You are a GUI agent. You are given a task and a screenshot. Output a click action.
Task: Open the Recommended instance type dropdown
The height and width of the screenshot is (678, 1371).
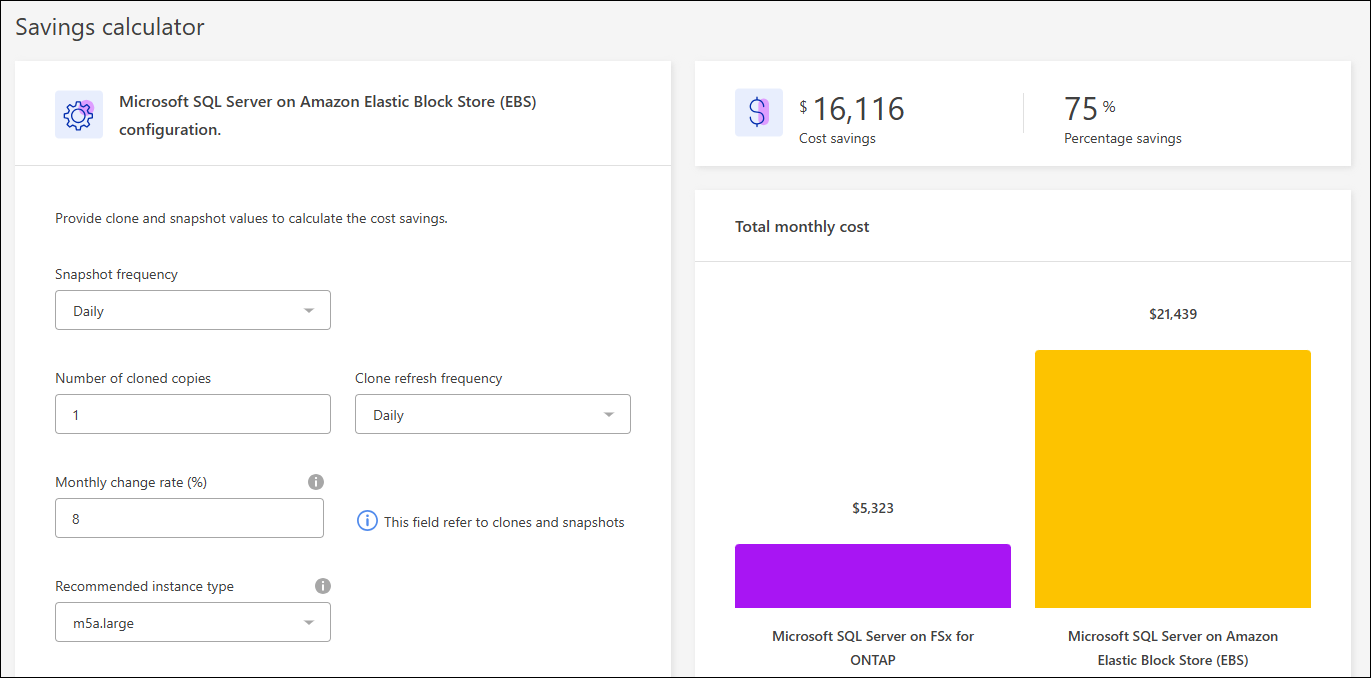coord(193,623)
